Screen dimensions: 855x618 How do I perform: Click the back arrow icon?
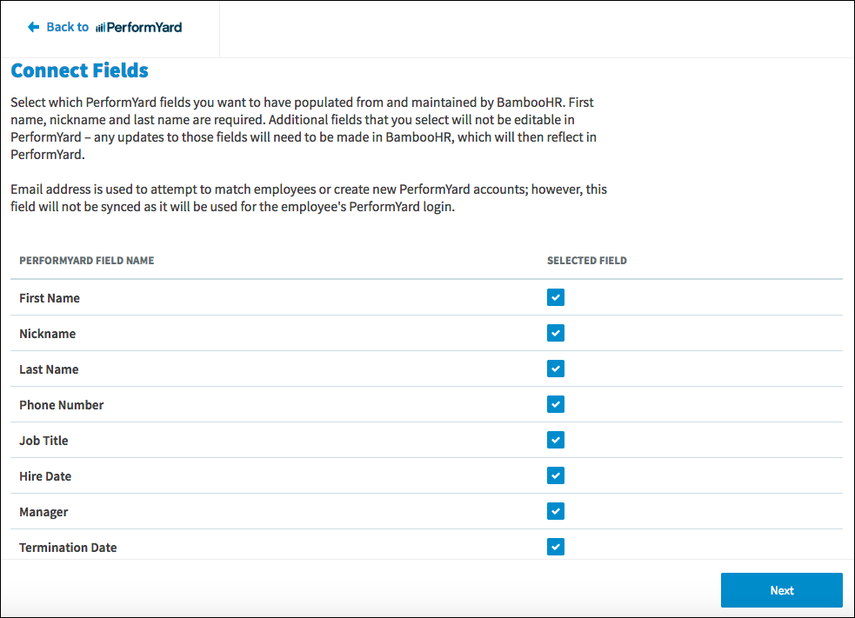coord(33,27)
